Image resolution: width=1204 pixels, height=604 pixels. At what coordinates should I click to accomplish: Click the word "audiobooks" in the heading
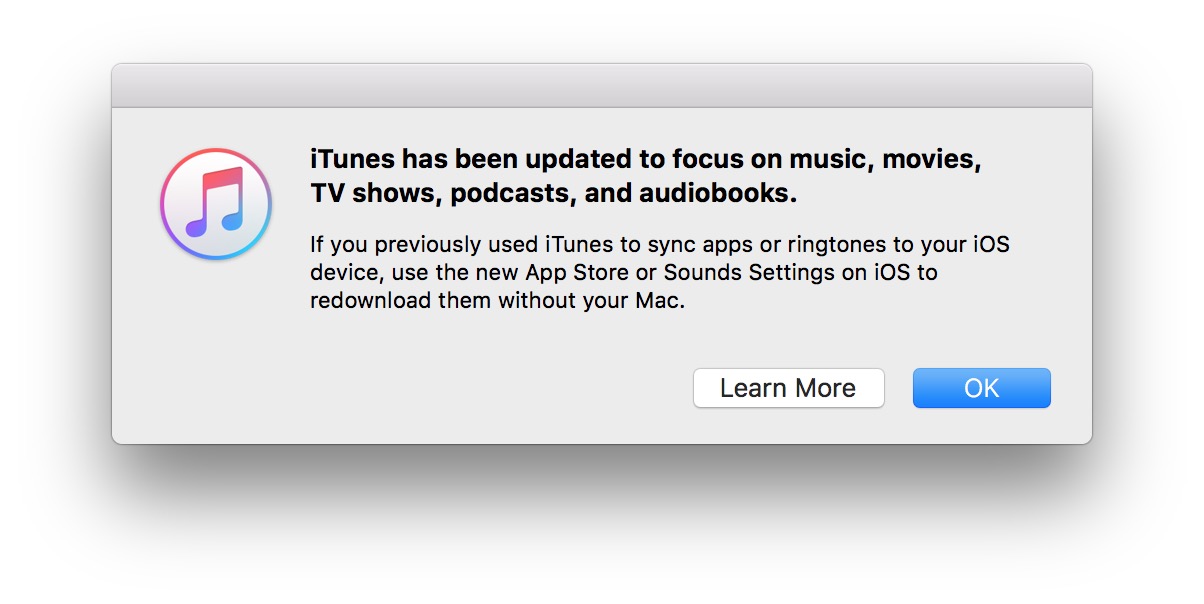pyautogui.click(x=725, y=194)
